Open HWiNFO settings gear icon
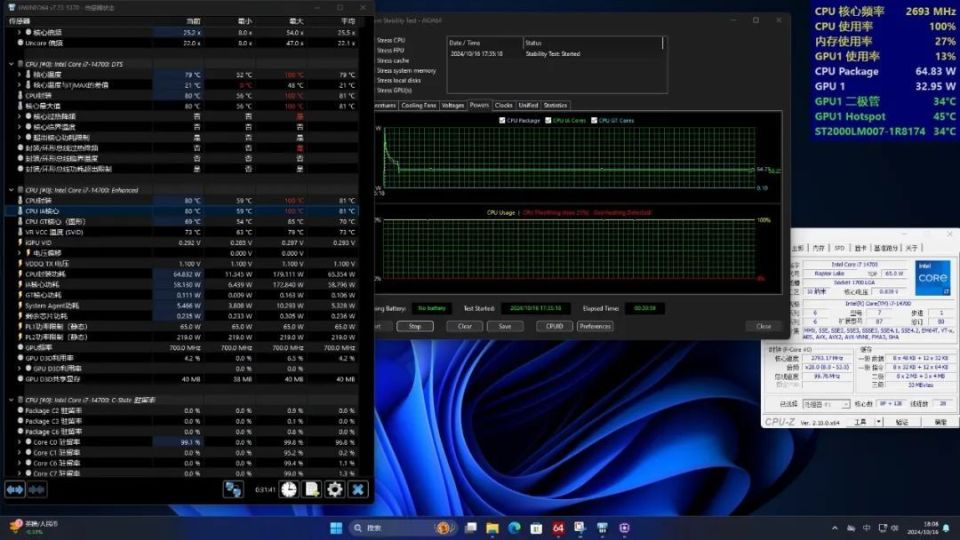The image size is (960, 540). click(334, 489)
